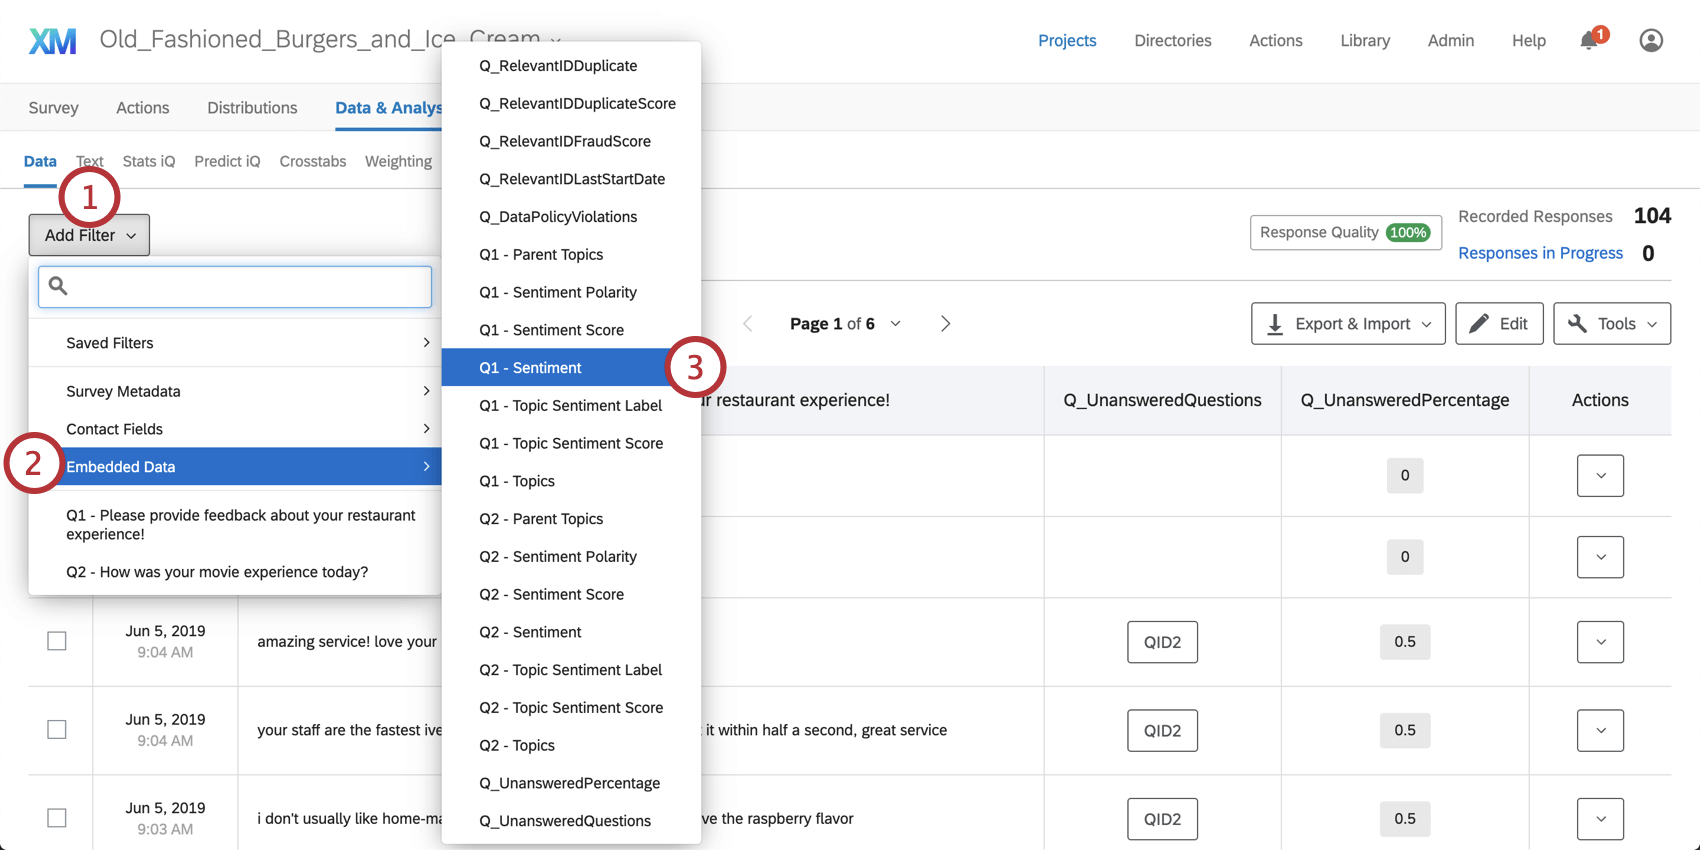Click the search magnifier in filter box

[x=58, y=286]
